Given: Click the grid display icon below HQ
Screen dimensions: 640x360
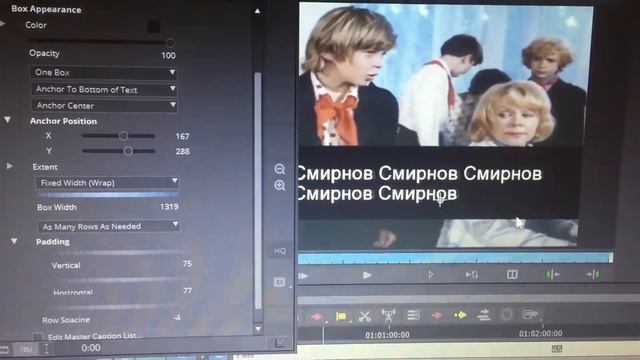Looking at the screenshot, I should pyautogui.click(x=279, y=282).
